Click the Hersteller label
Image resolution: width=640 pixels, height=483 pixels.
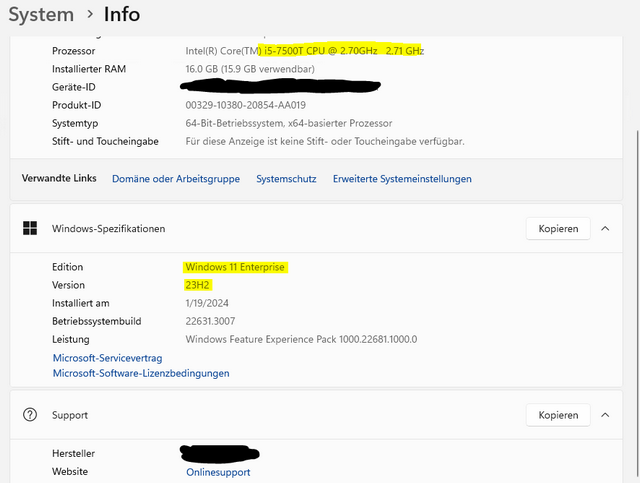[x=73, y=454]
